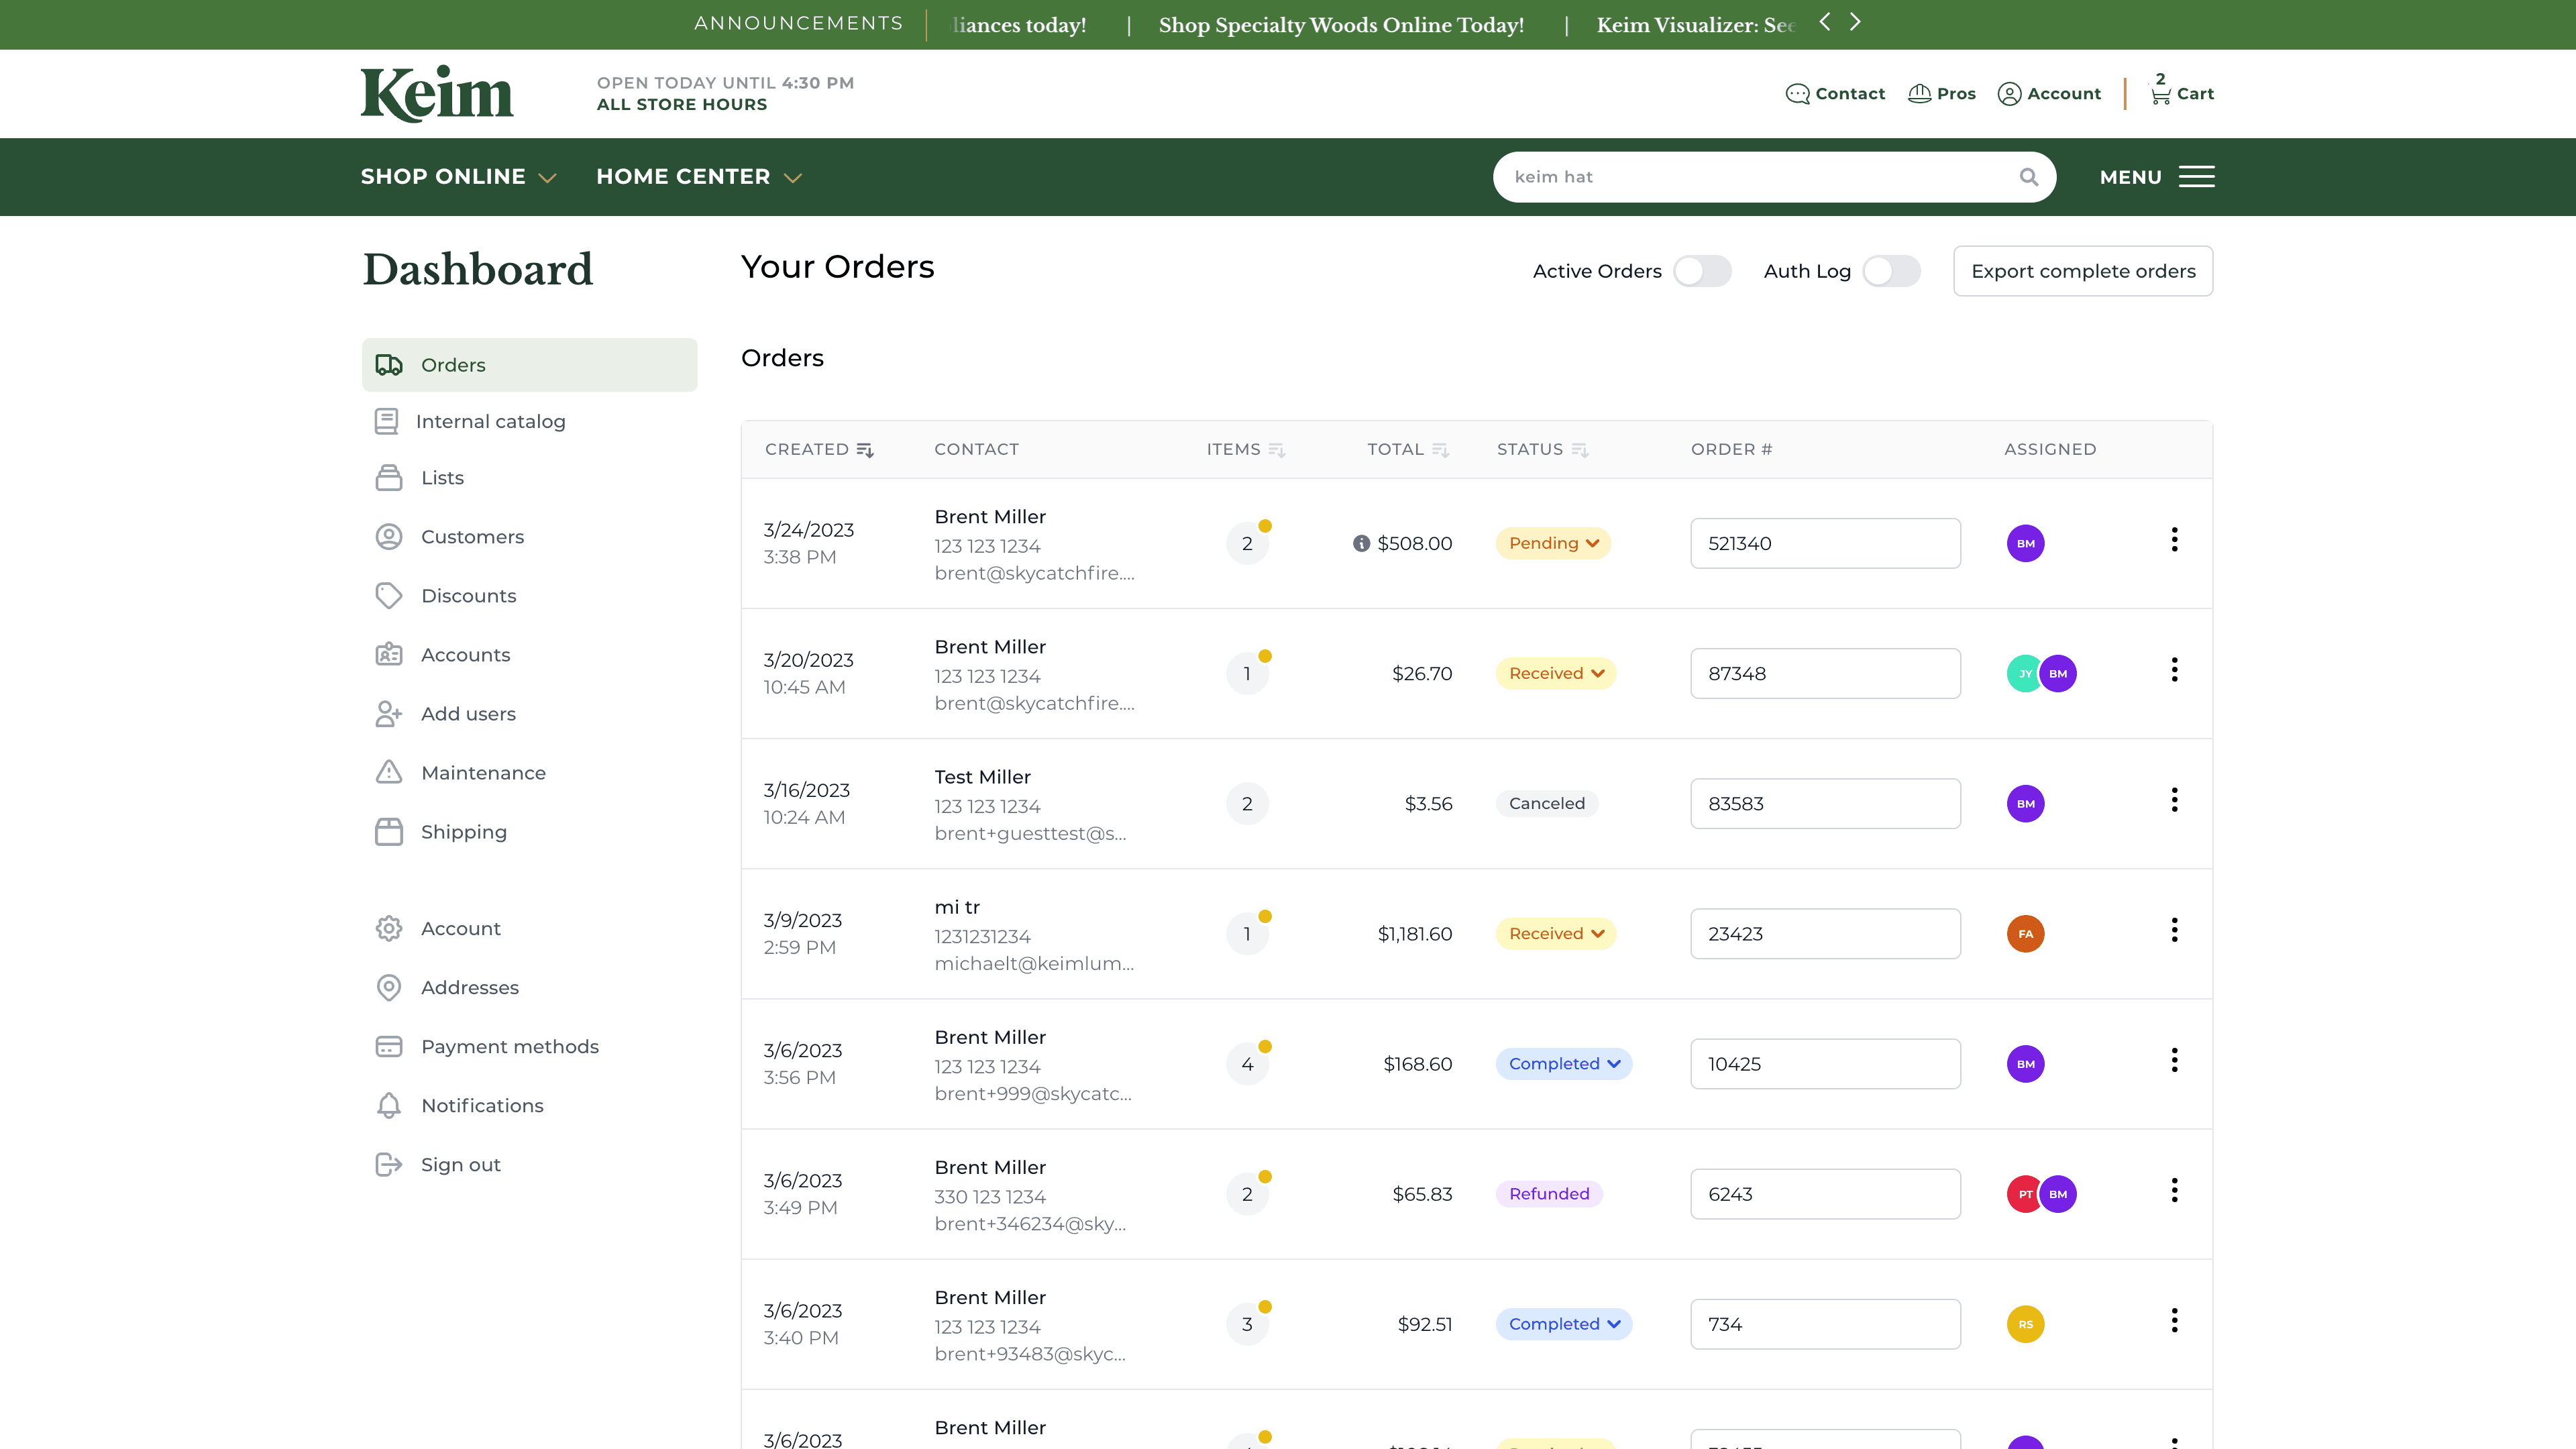Click the FA assigned avatar
This screenshot has width=2576, height=1449.
(x=2025, y=934)
